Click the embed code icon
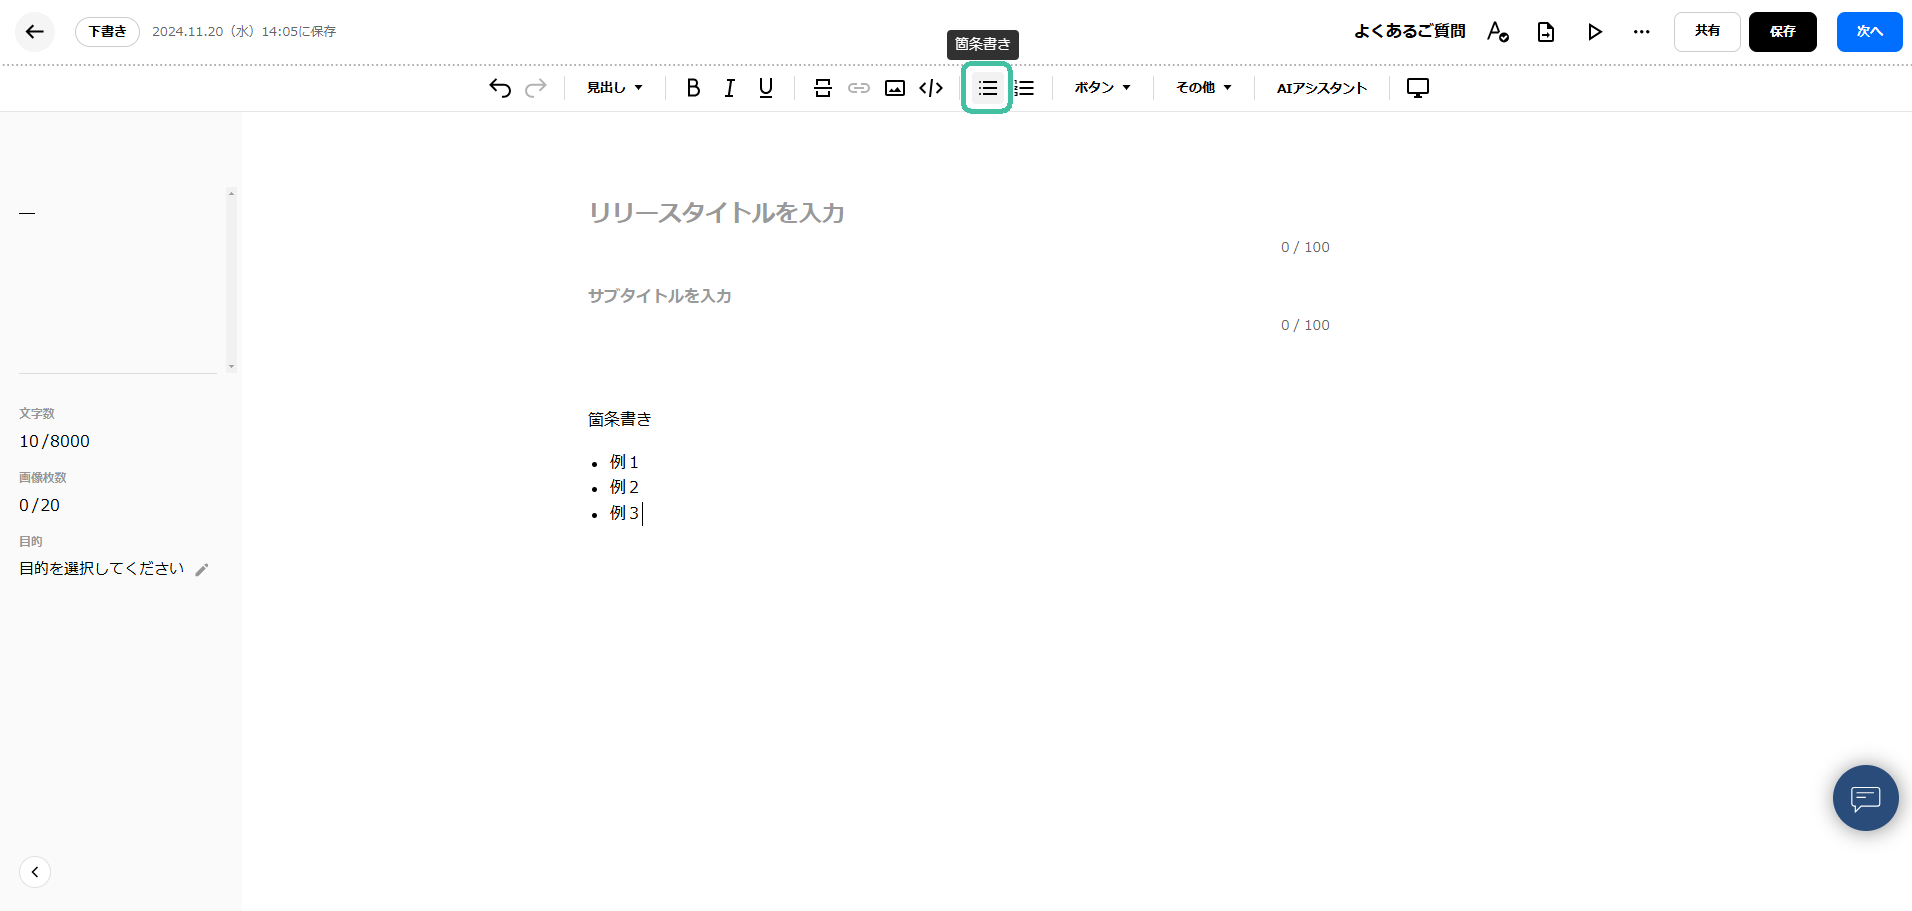Viewport: 1912px width, 911px height. 931,88
